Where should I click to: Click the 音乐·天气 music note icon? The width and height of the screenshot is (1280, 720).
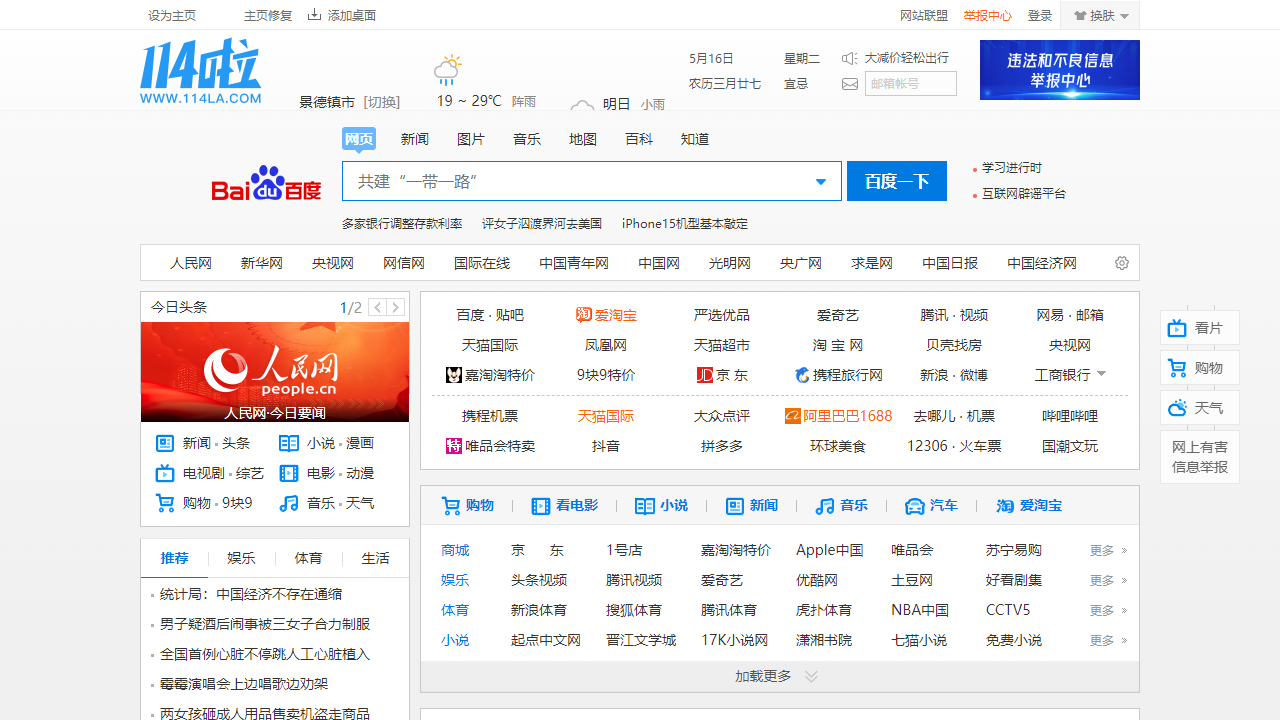(x=289, y=503)
